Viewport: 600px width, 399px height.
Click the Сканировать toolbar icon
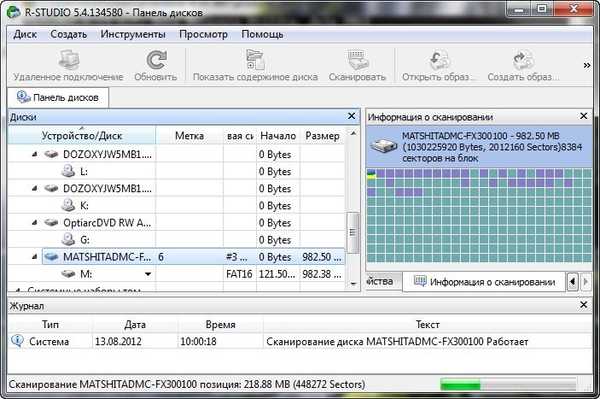[x=357, y=60]
